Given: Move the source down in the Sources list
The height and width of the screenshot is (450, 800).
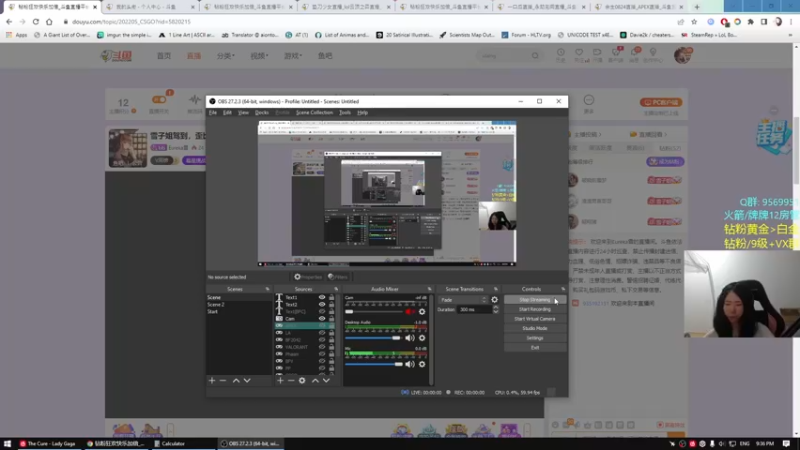Looking at the screenshot, I should coord(326,381).
